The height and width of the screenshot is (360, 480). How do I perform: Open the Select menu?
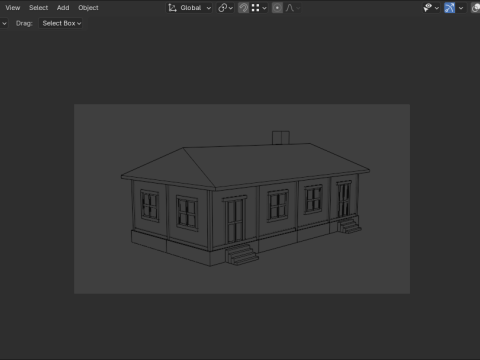tap(38, 8)
